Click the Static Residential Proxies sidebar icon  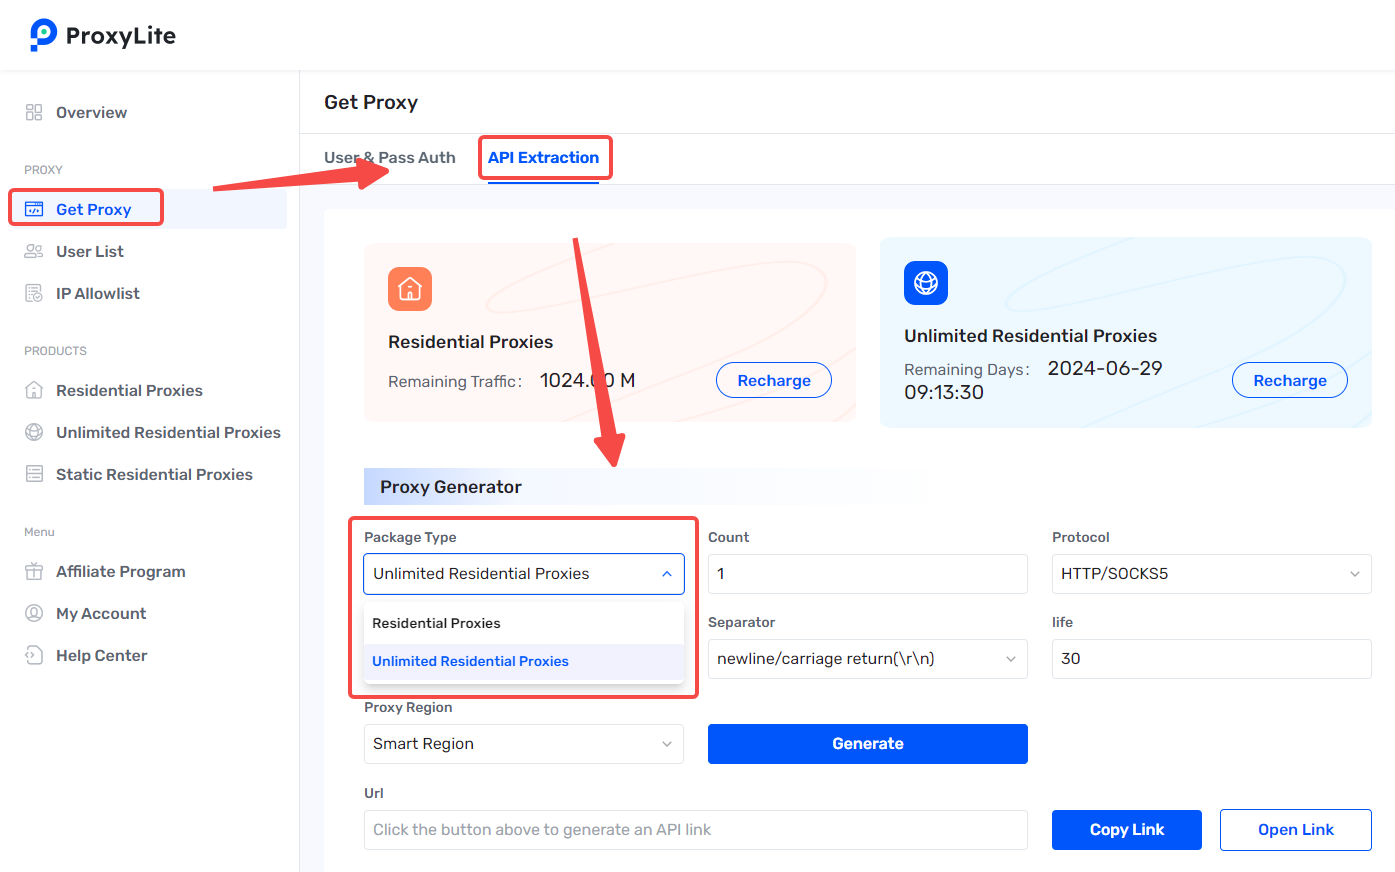pos(34,474)
